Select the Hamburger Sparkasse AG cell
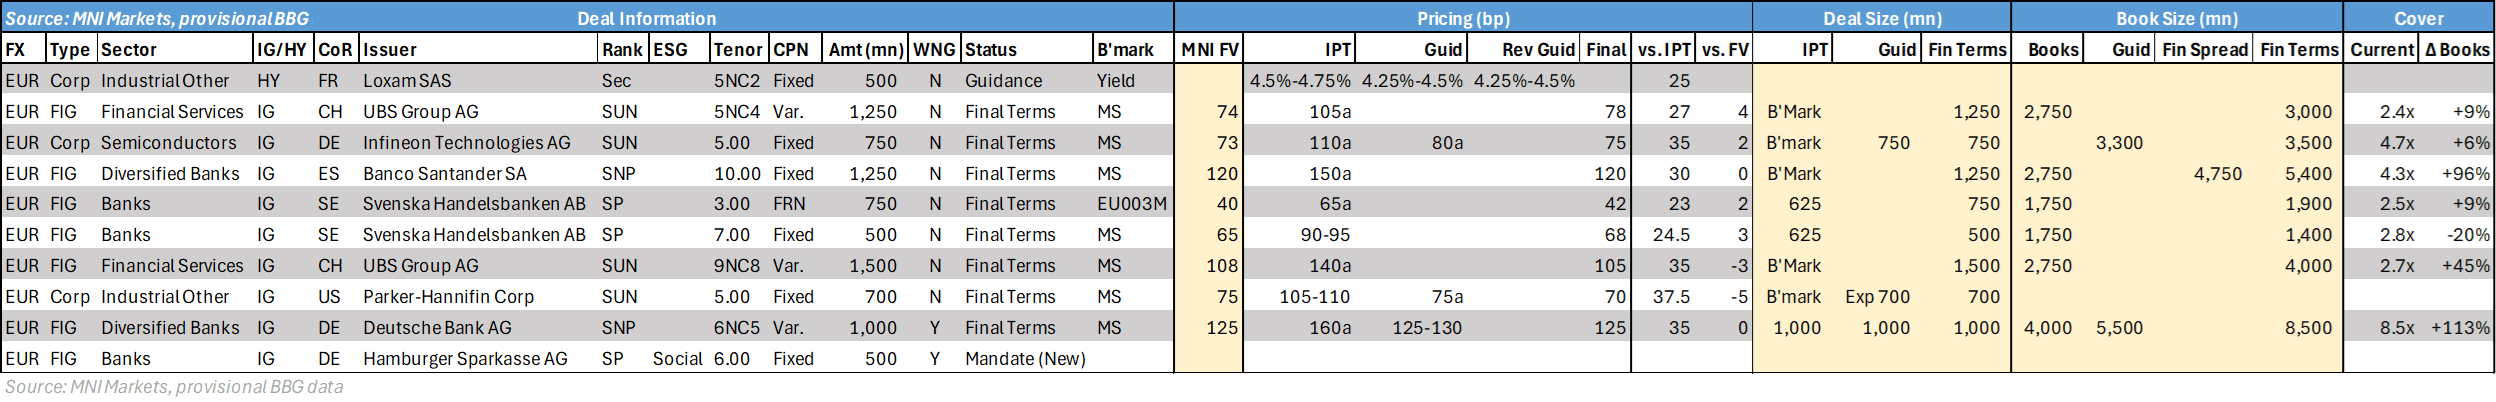This screenshot has width=2496, height=402. point(465,358)
